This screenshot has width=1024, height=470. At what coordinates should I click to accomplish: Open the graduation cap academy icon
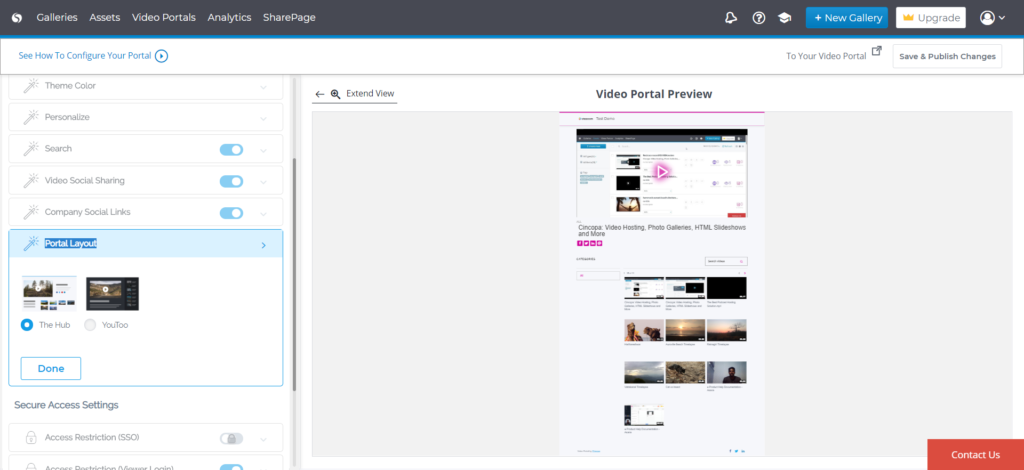[785, 18]
